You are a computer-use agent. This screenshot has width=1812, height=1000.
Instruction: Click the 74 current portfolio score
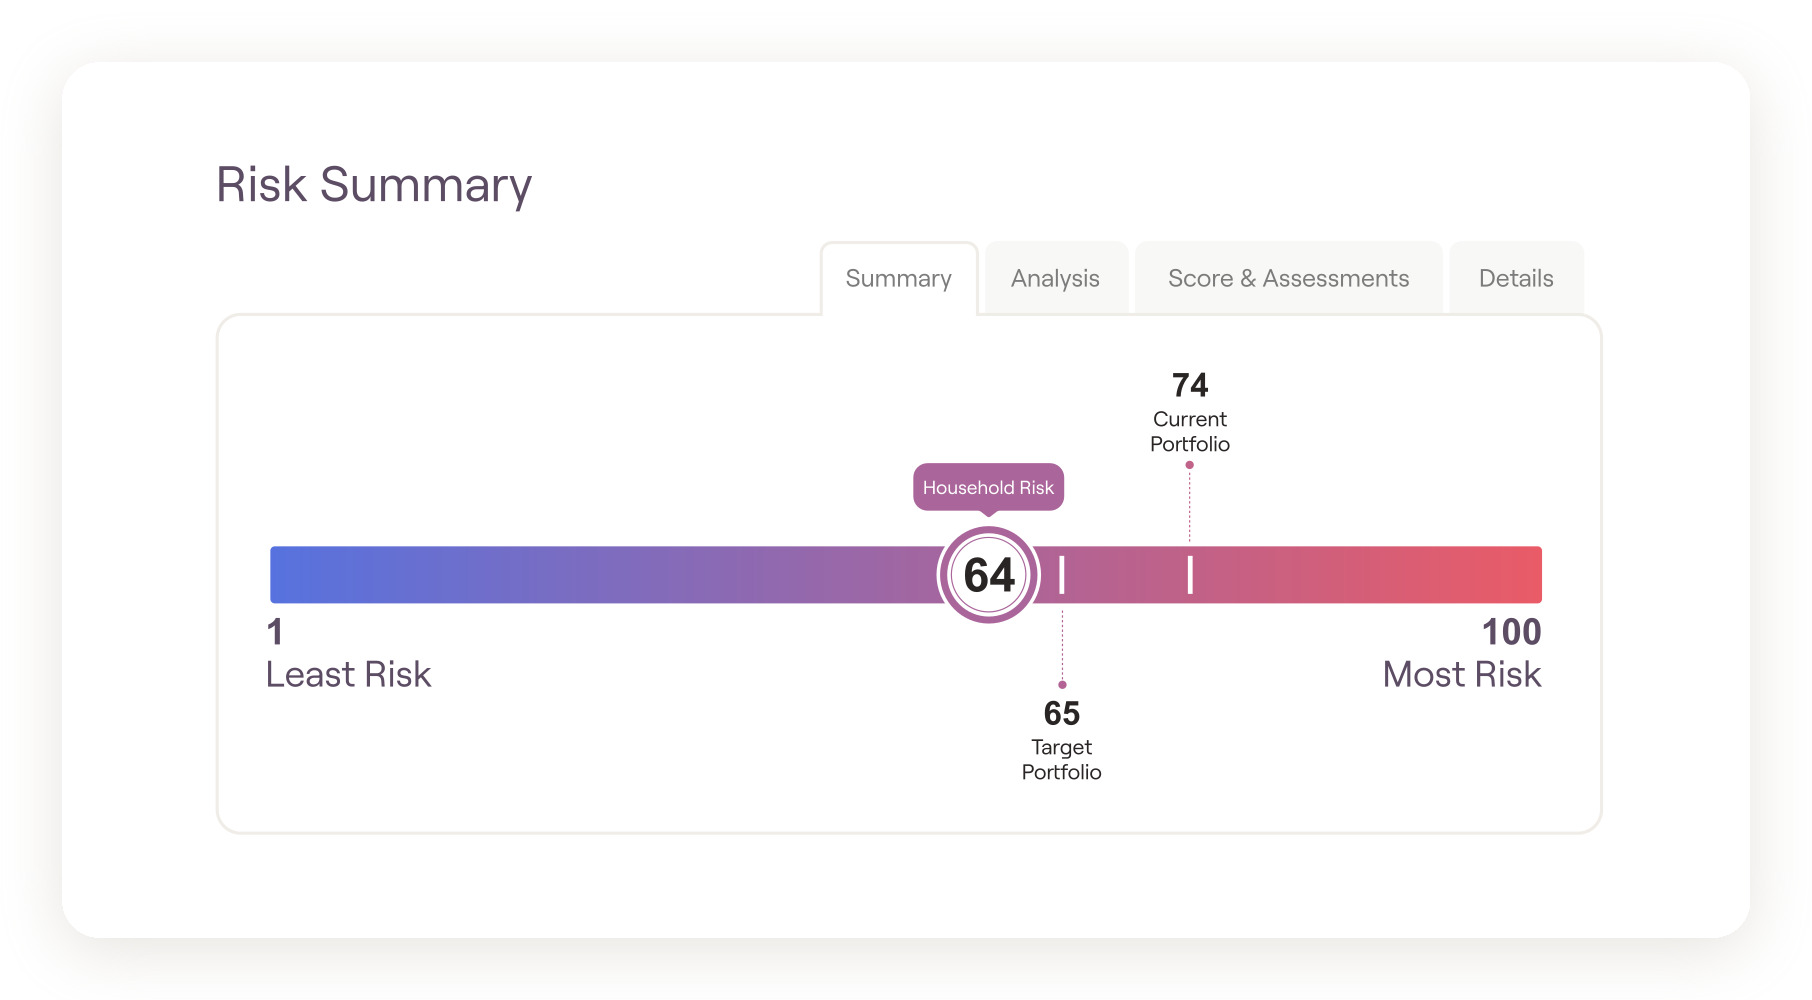tap(1190, 385)
